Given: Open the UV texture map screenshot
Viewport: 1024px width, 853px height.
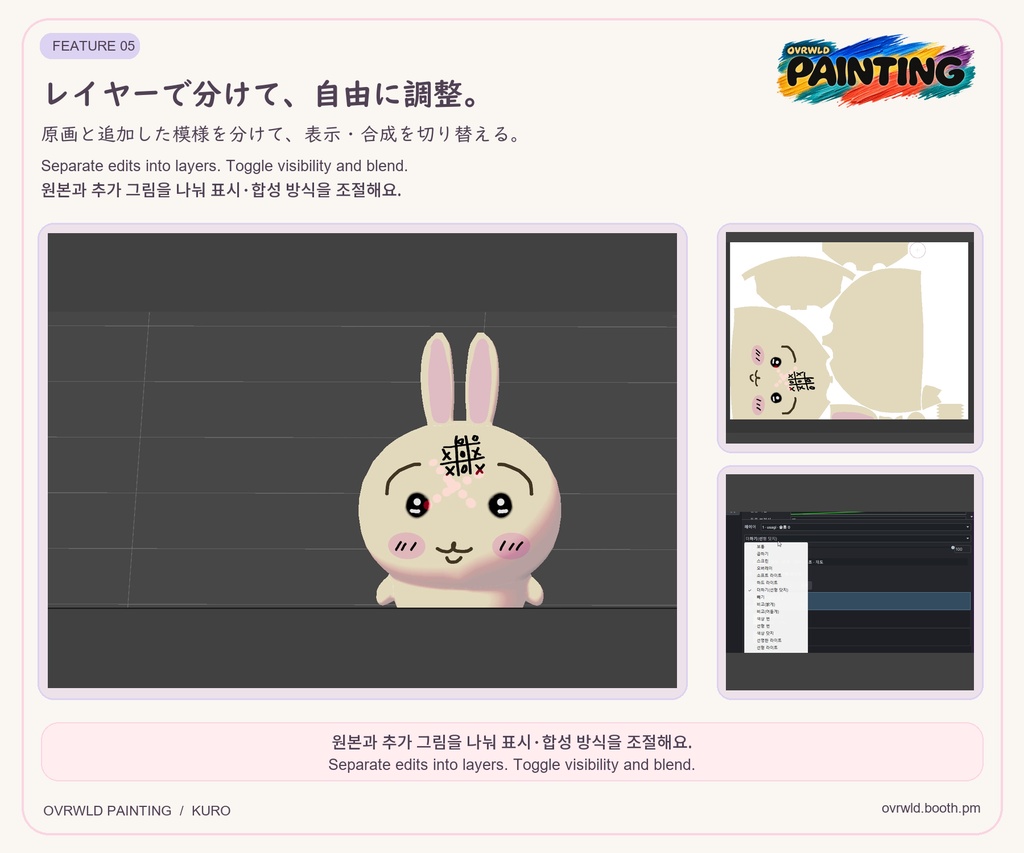Looking at the screenshot, I should (850, 338).
